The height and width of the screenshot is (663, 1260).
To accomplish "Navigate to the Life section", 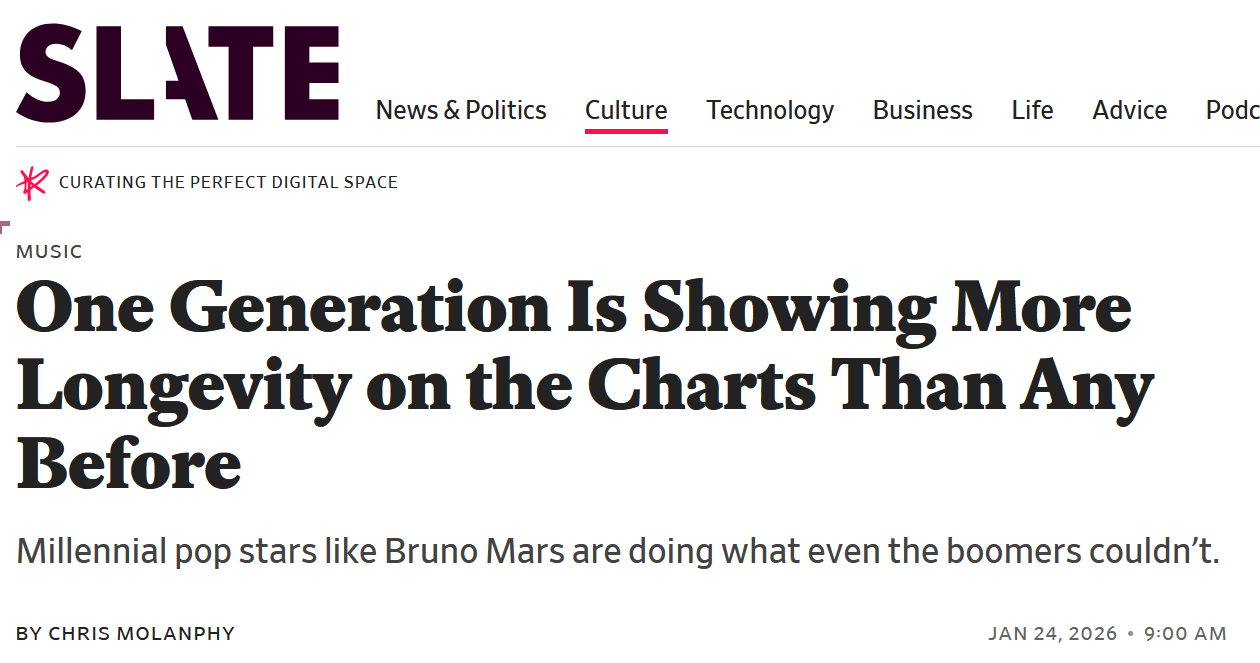I will click(x=1032, y=110).
